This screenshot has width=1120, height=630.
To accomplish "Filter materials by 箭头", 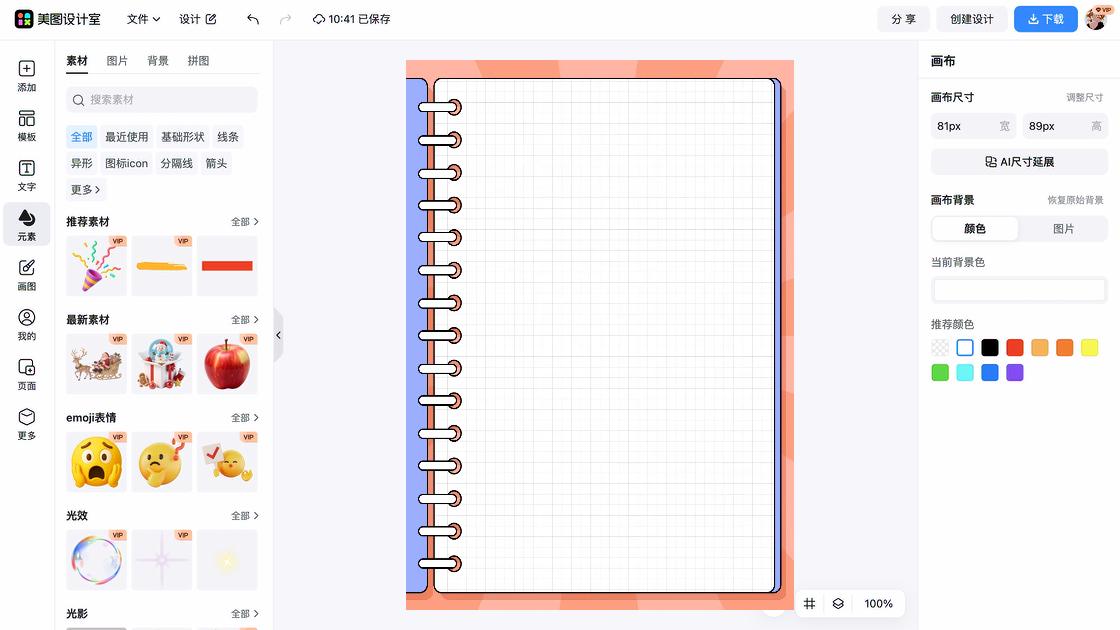I will [x=216, y=163].
